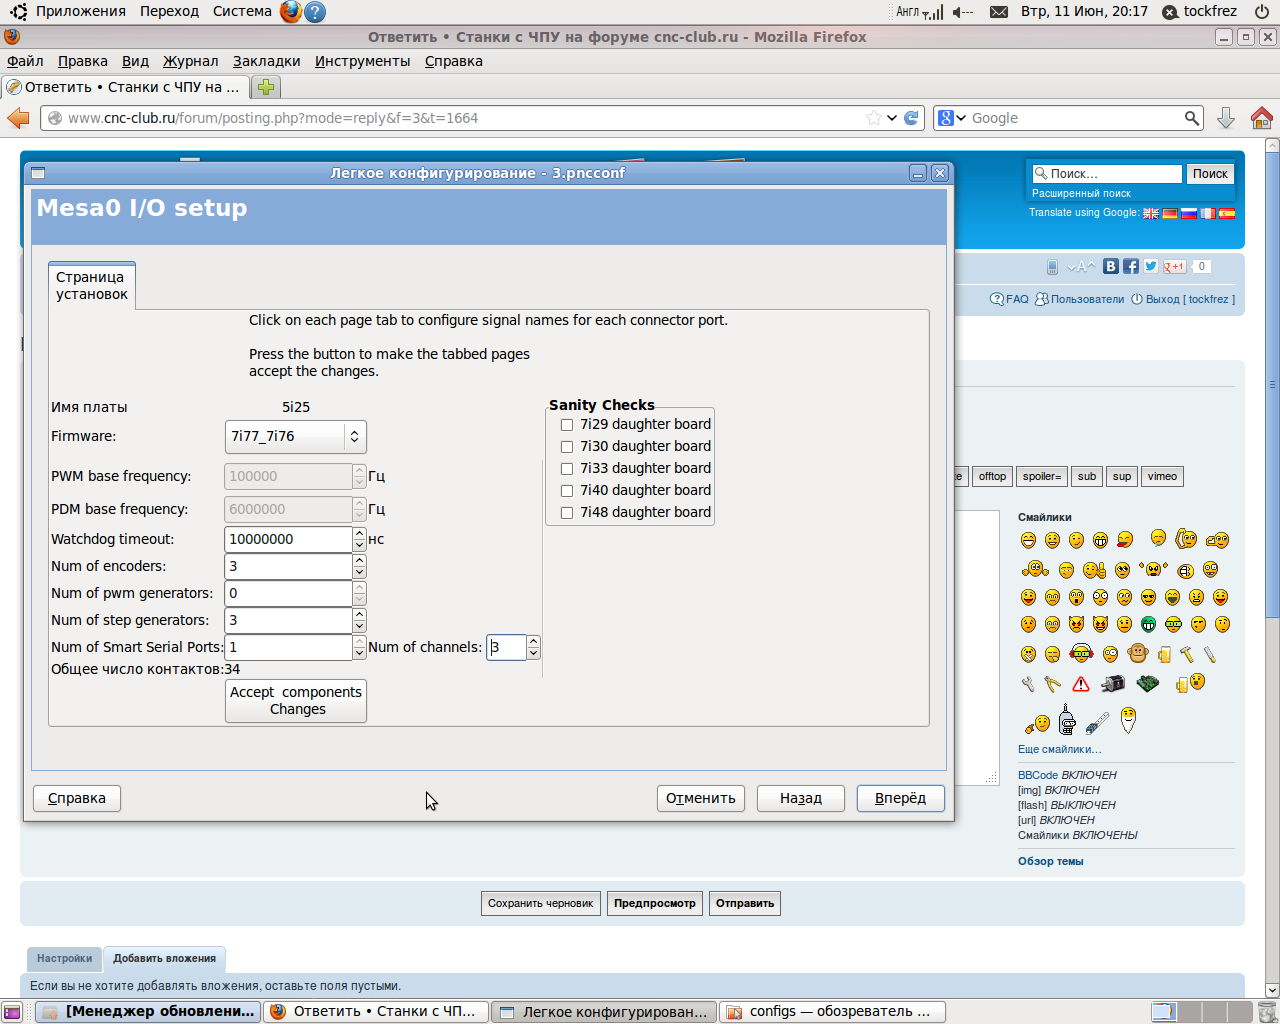Translate the forum with the Spanish flag

pos(1227,213)
